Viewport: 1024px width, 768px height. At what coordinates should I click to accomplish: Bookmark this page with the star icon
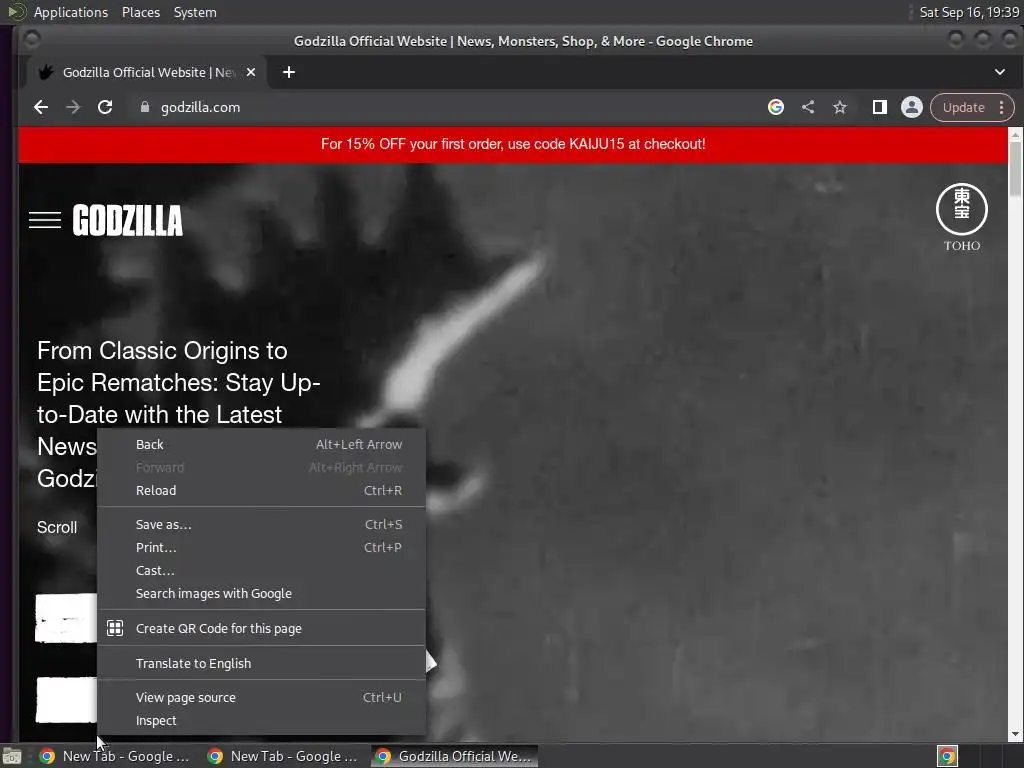840,107
